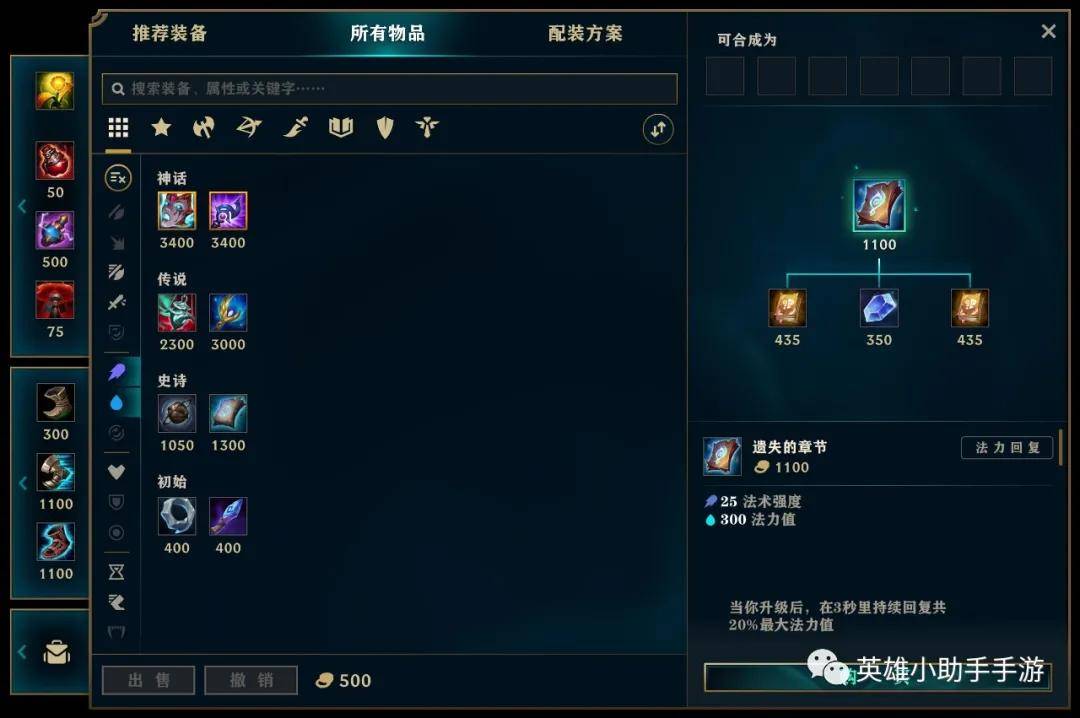Screen dimensions: 1080x718
Task: Open the 配装方案 tab
Action: click(585, 33)
